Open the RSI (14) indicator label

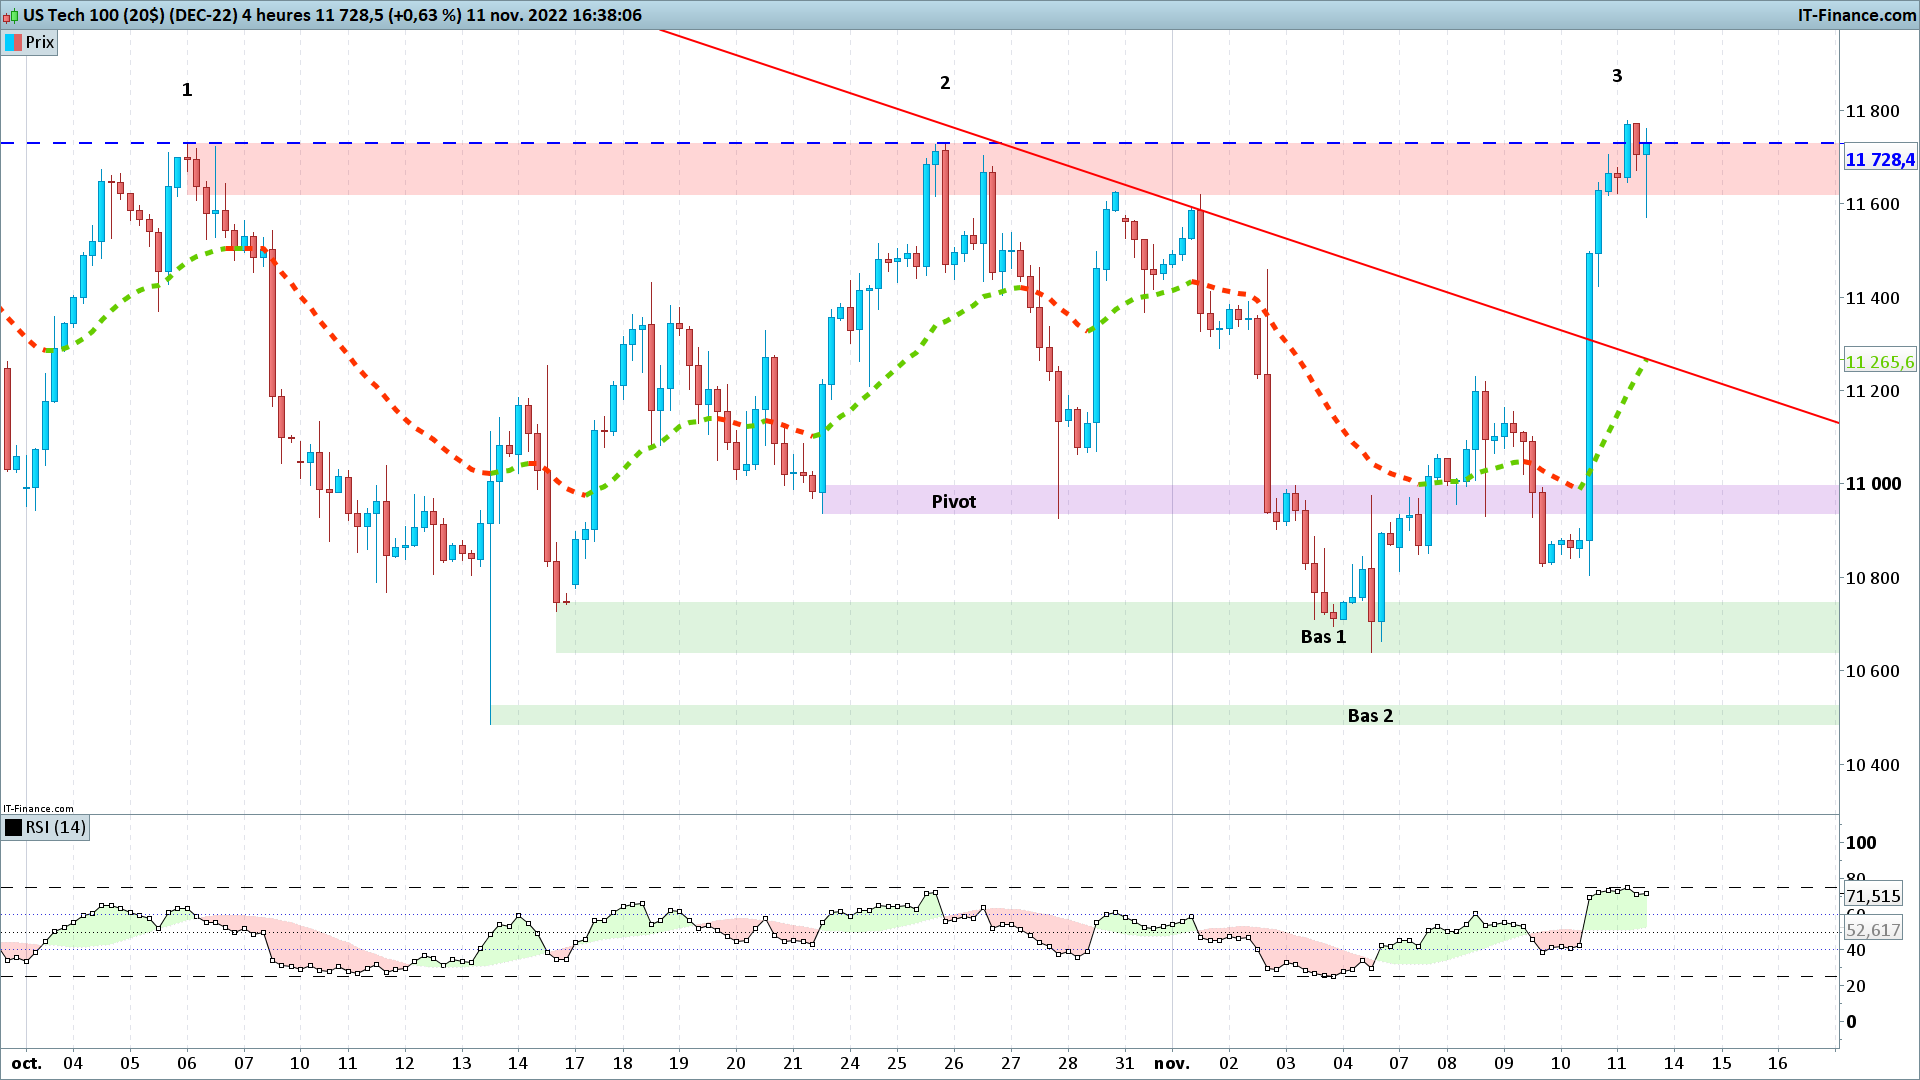[56, 827]
